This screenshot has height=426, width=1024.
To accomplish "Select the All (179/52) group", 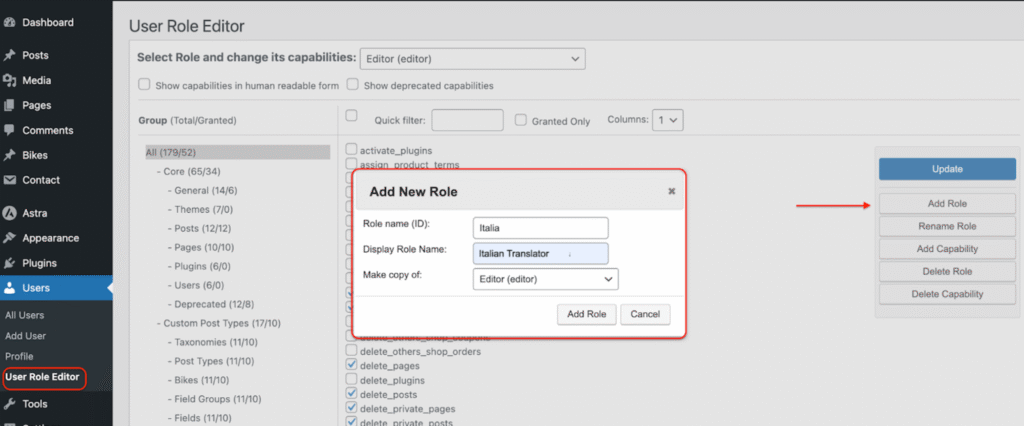I will click(x=238, y=152).
